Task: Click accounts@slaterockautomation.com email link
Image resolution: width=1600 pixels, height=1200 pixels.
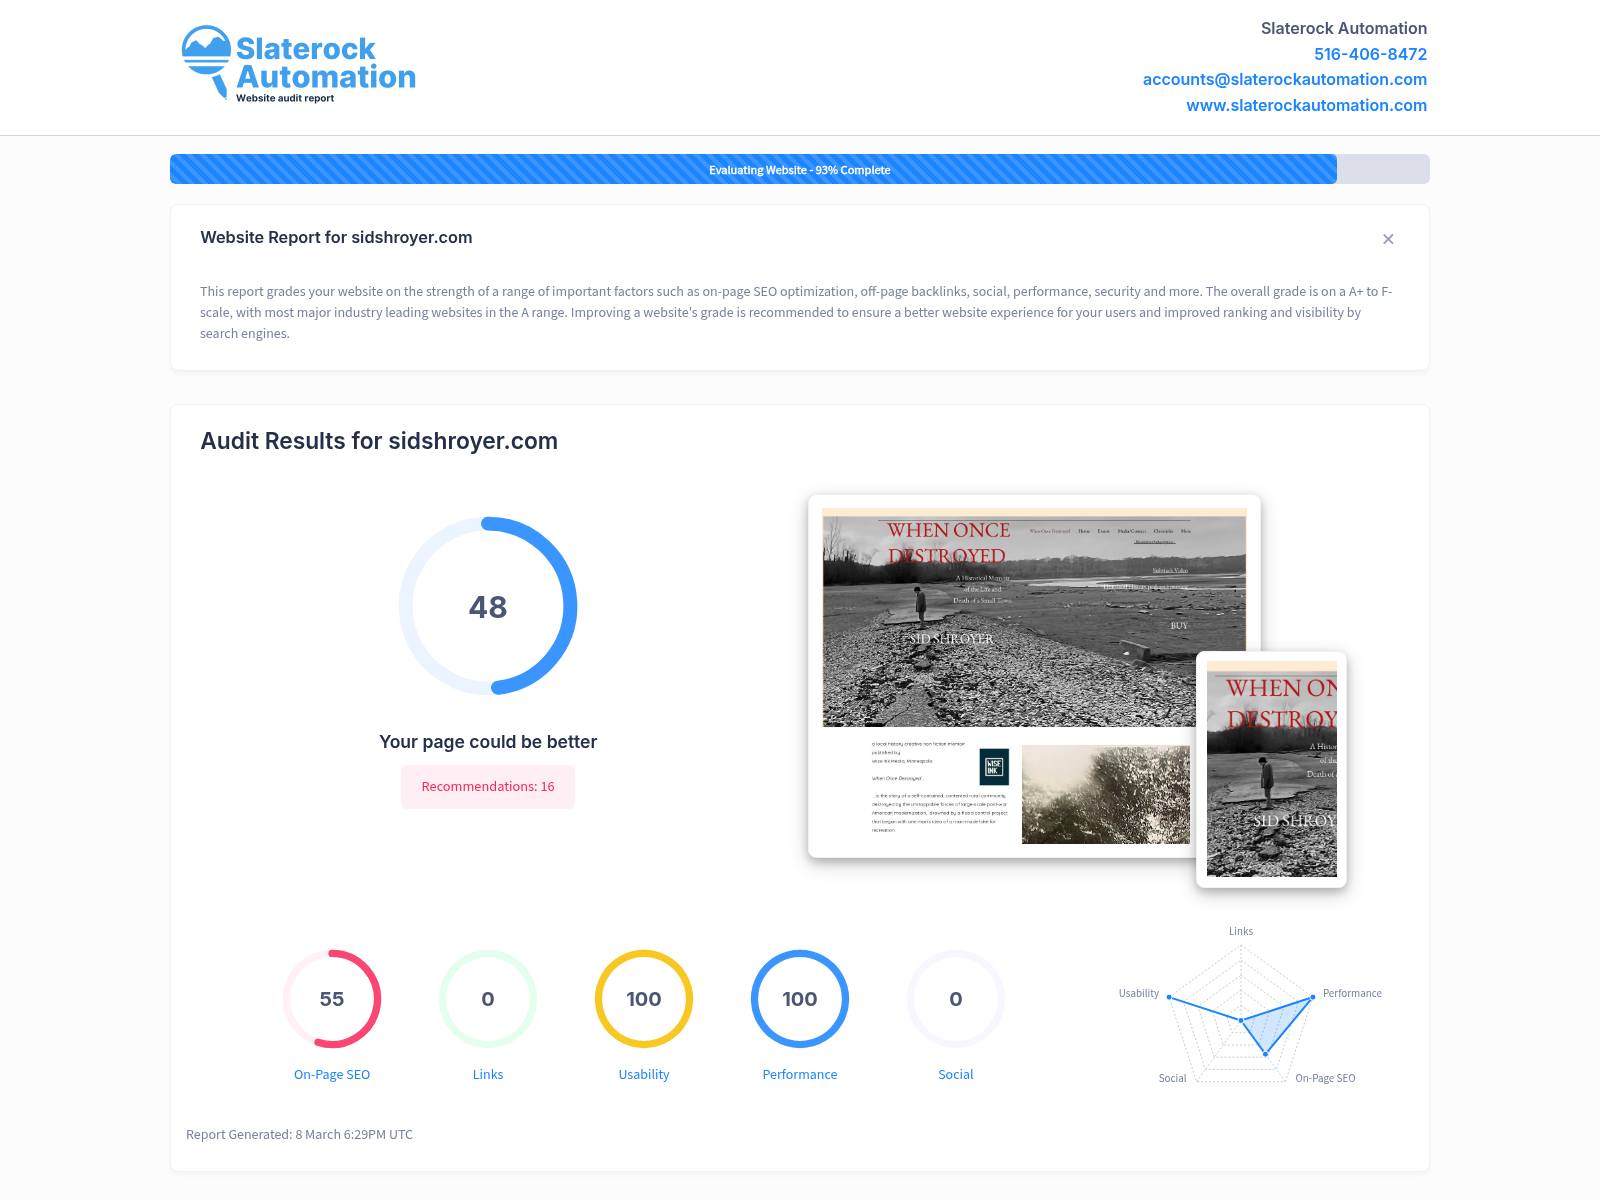Action: (1284, 79)
